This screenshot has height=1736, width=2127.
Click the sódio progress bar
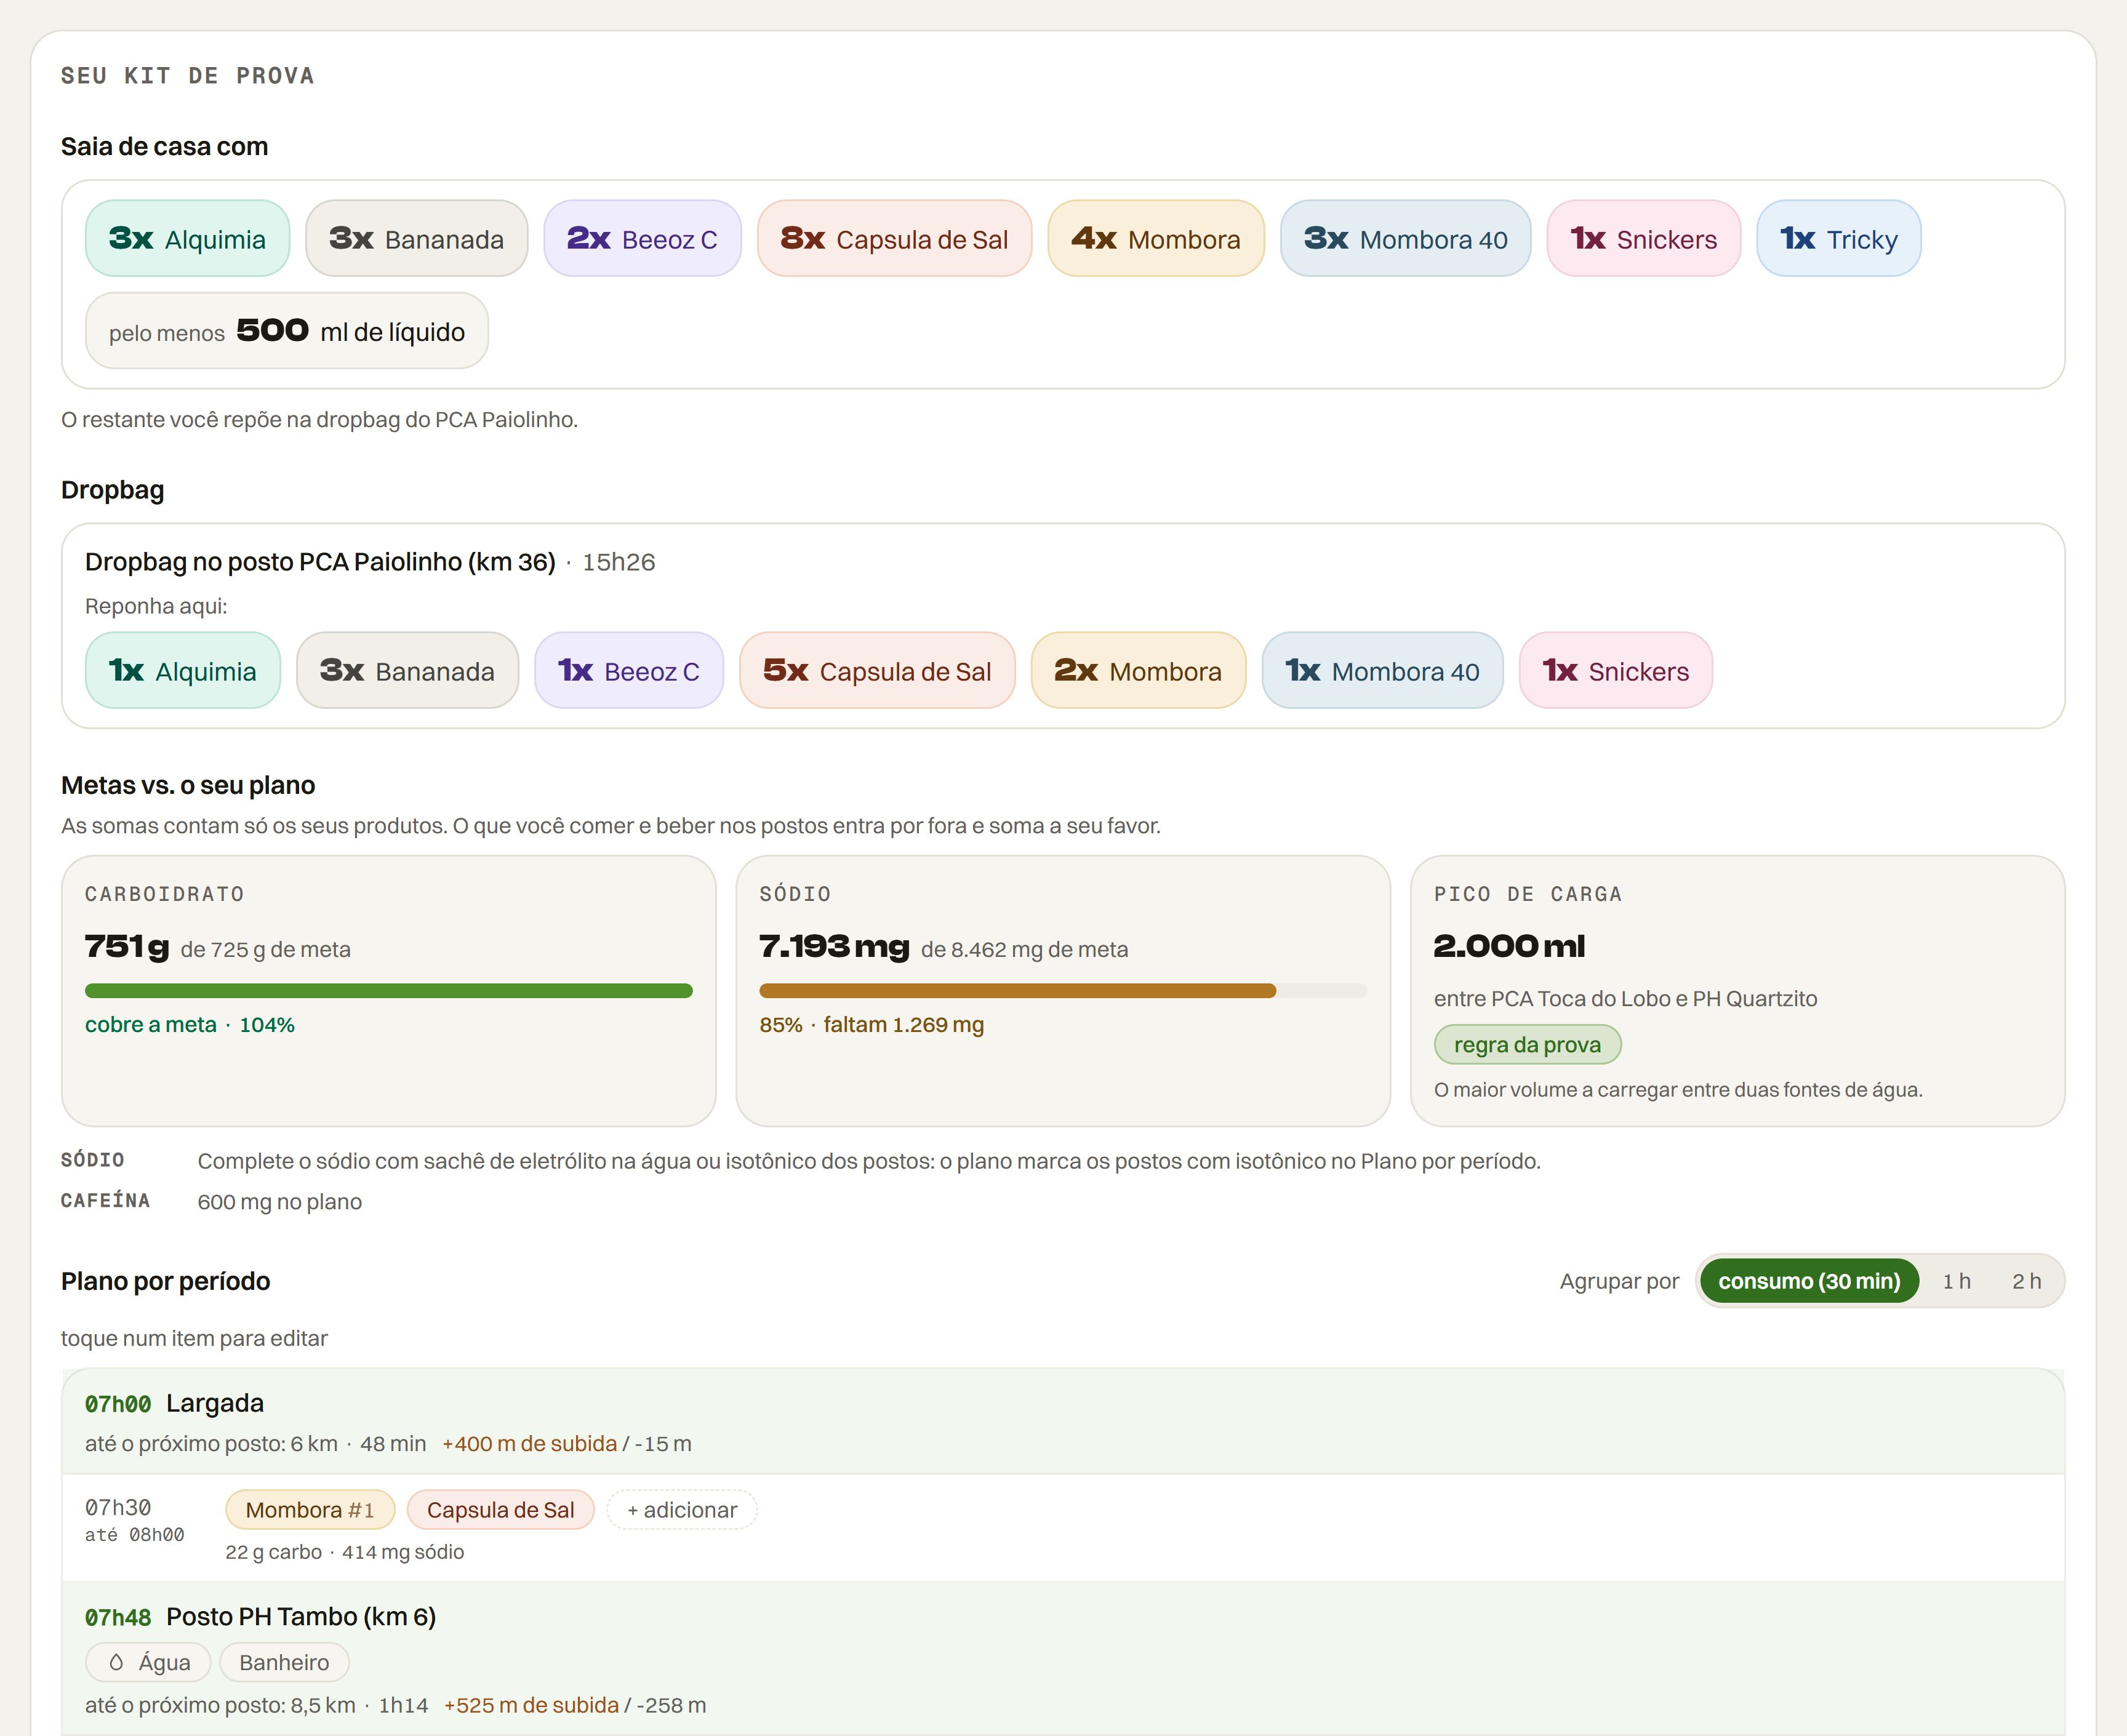[1063, 991]
